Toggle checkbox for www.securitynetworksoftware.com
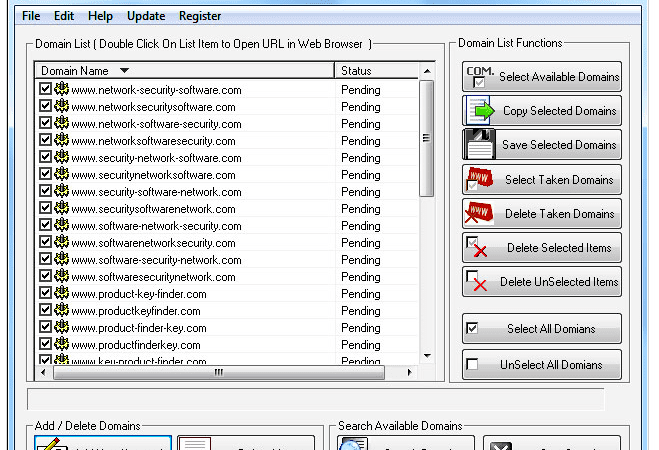Viewport: 659px width, 450px height. (45, 174)
